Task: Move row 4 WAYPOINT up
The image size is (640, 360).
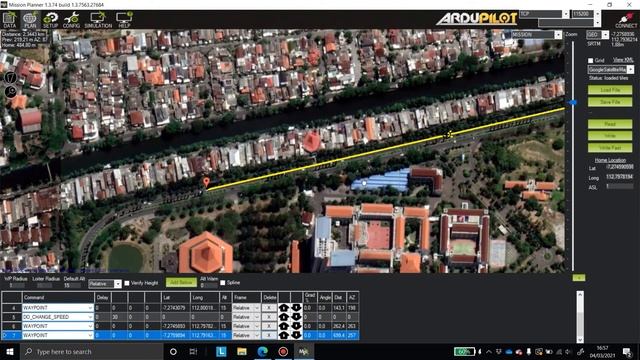Action: click(x=284, y=308)
